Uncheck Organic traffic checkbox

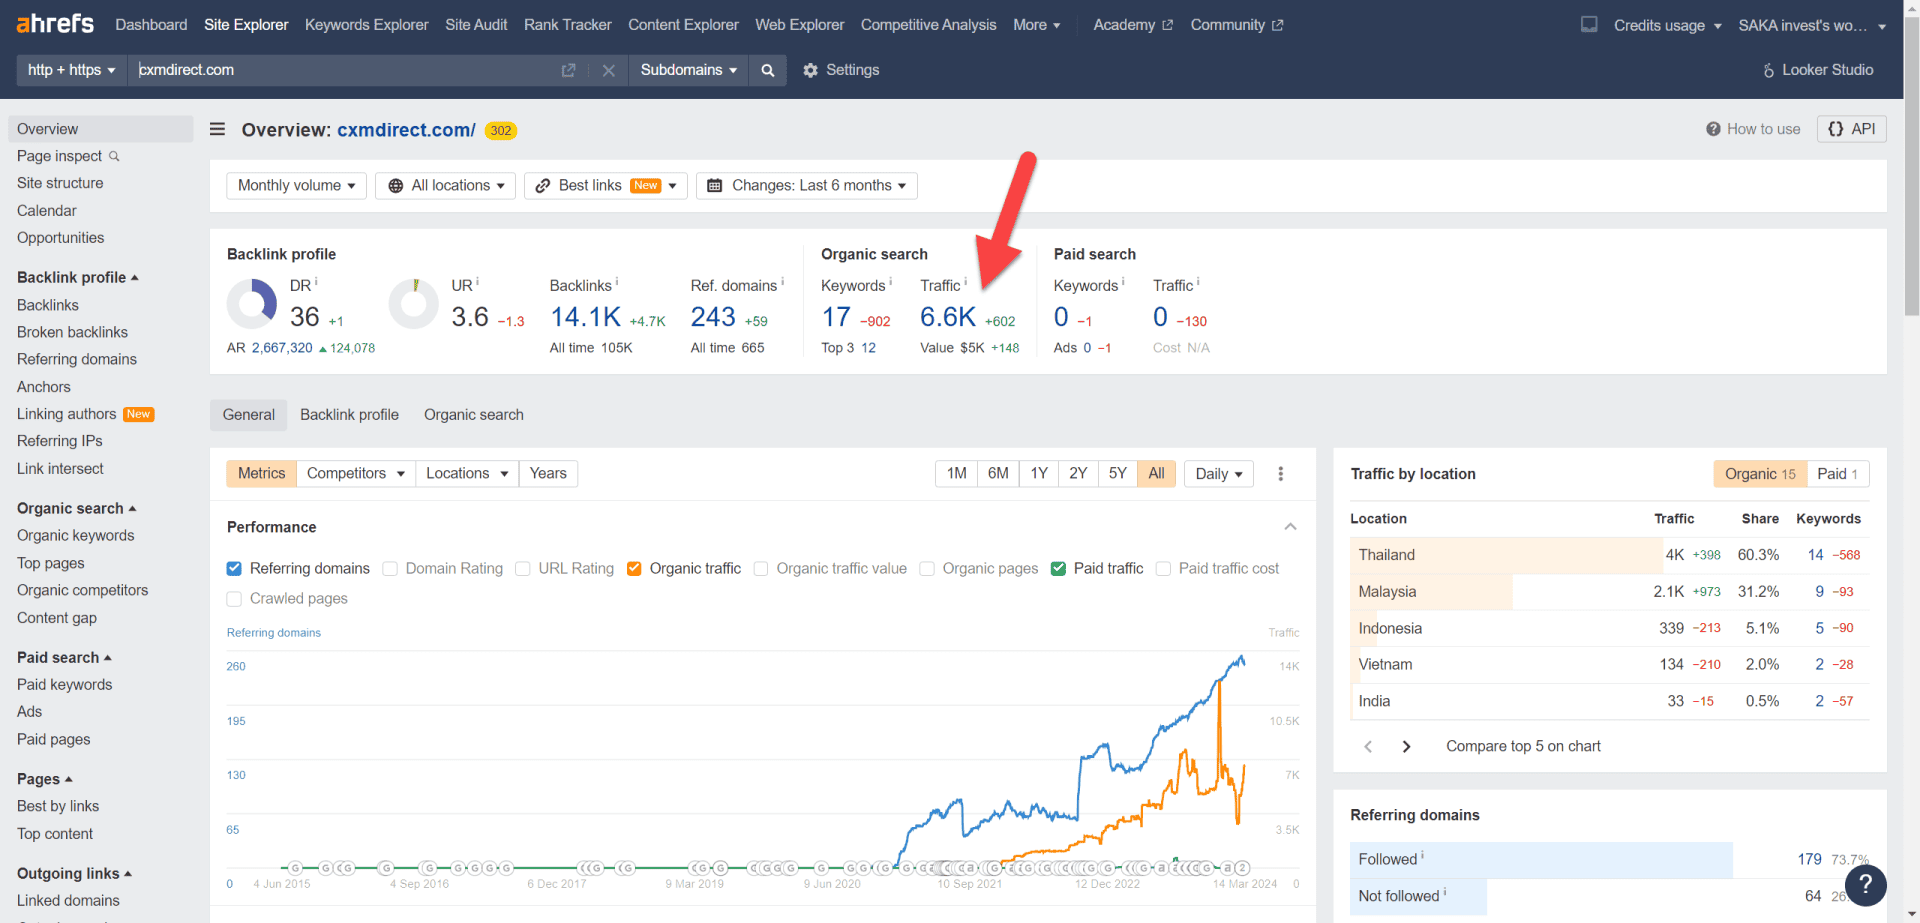point(634,569)
